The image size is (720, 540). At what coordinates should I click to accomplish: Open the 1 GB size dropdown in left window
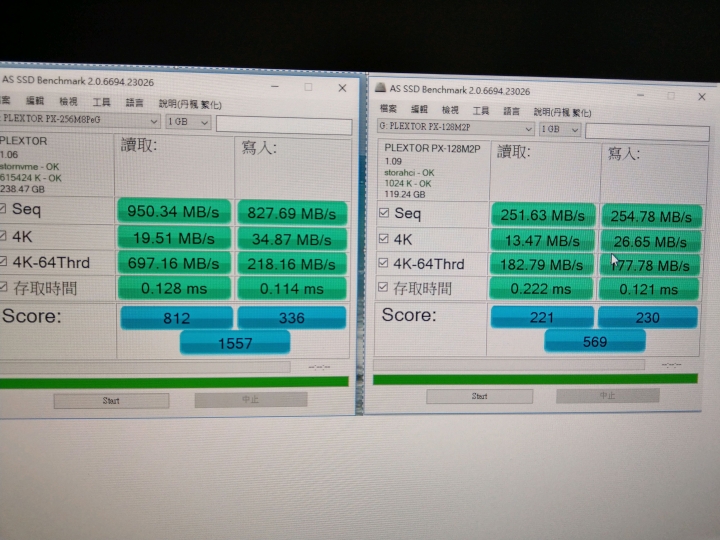[x=188, y=122]
